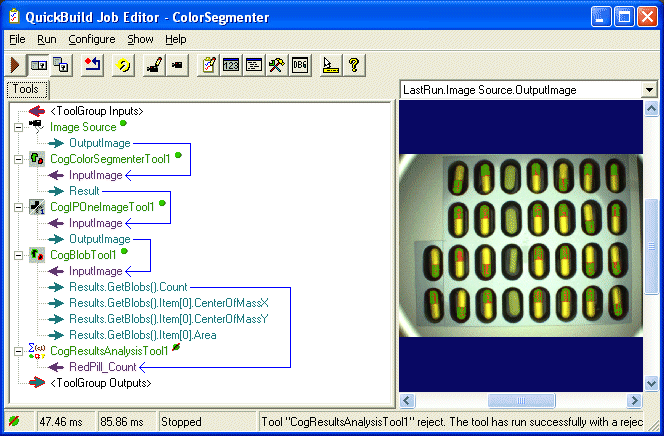Click the pill tray image display
Image resolution: width=664 pixels, height=436 pixels.
[x=521, y=246]
